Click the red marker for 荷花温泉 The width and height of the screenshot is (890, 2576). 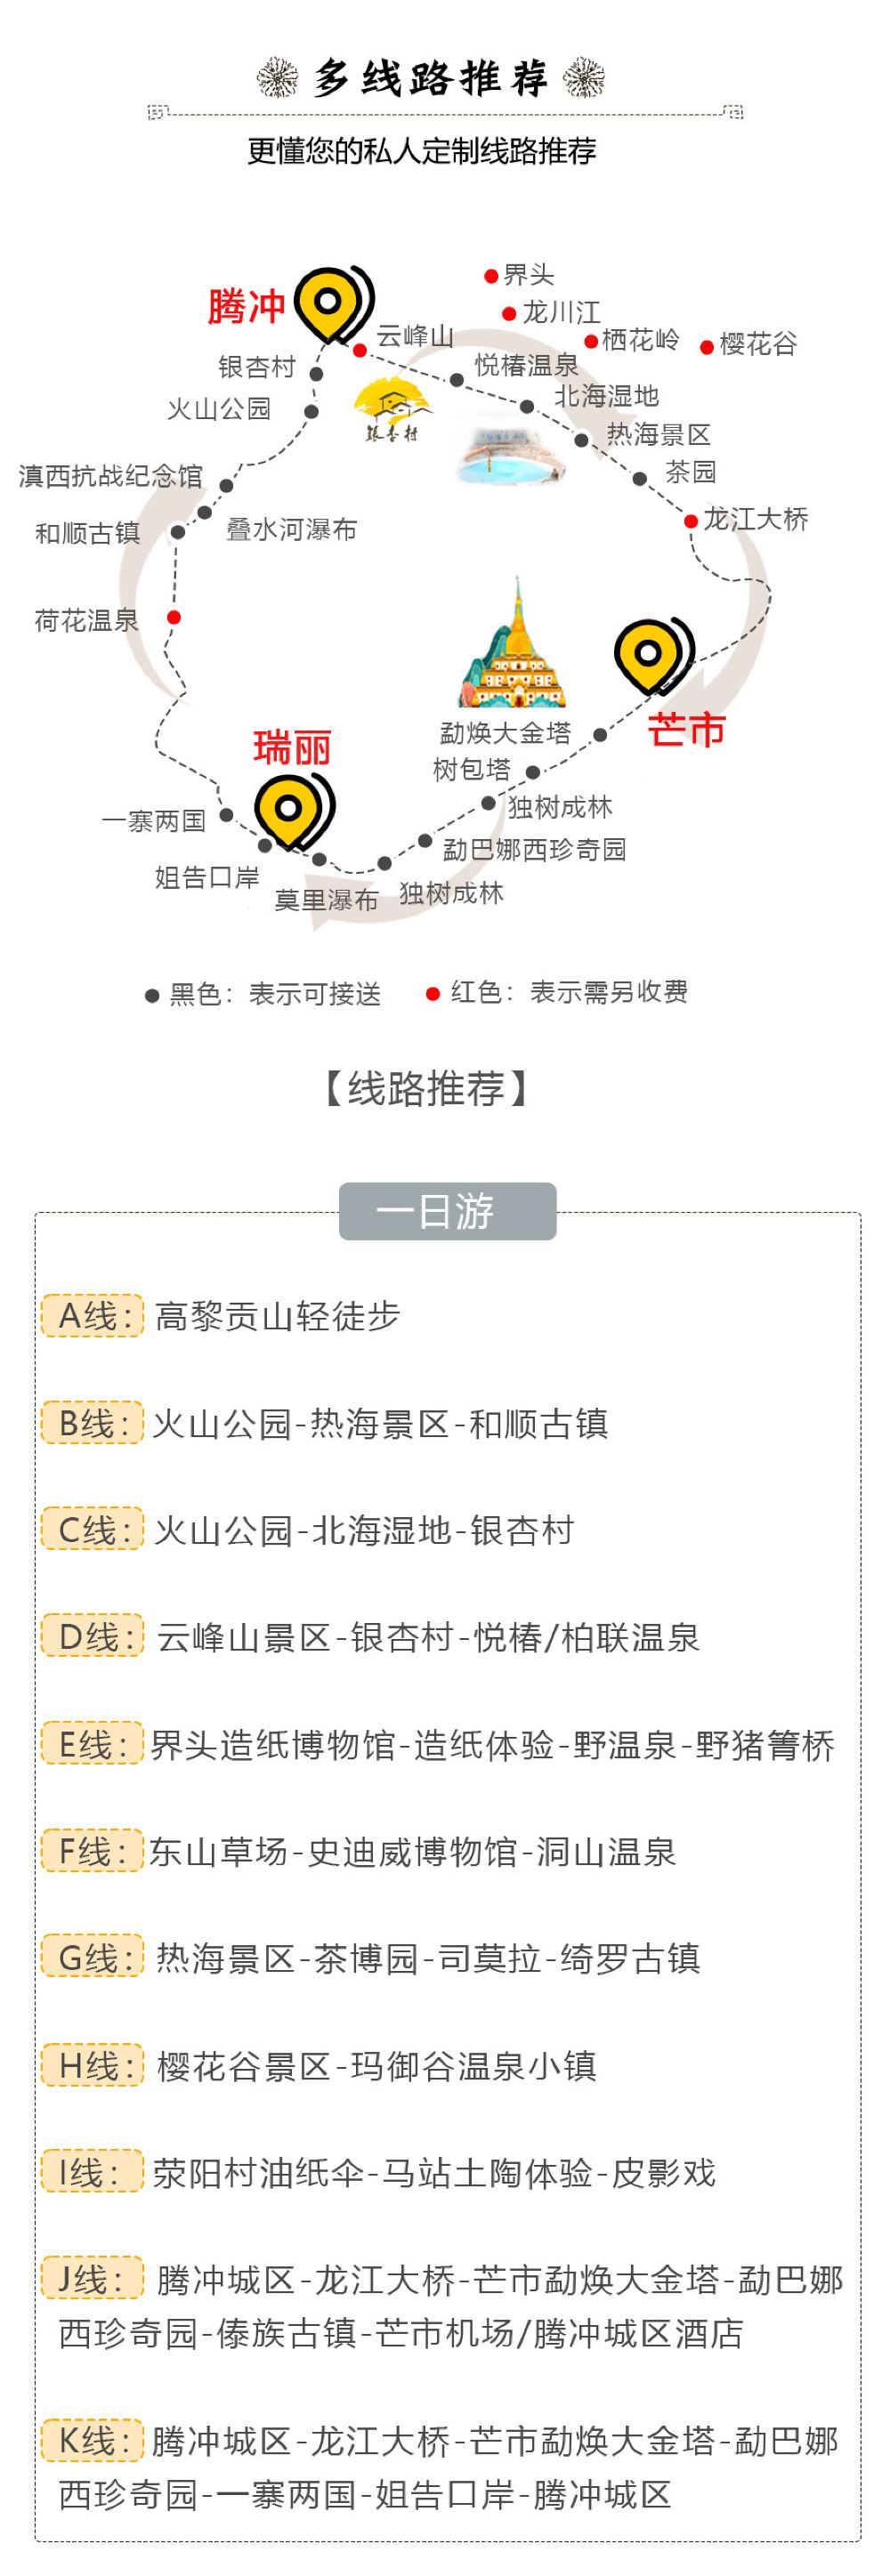point(174,617)
